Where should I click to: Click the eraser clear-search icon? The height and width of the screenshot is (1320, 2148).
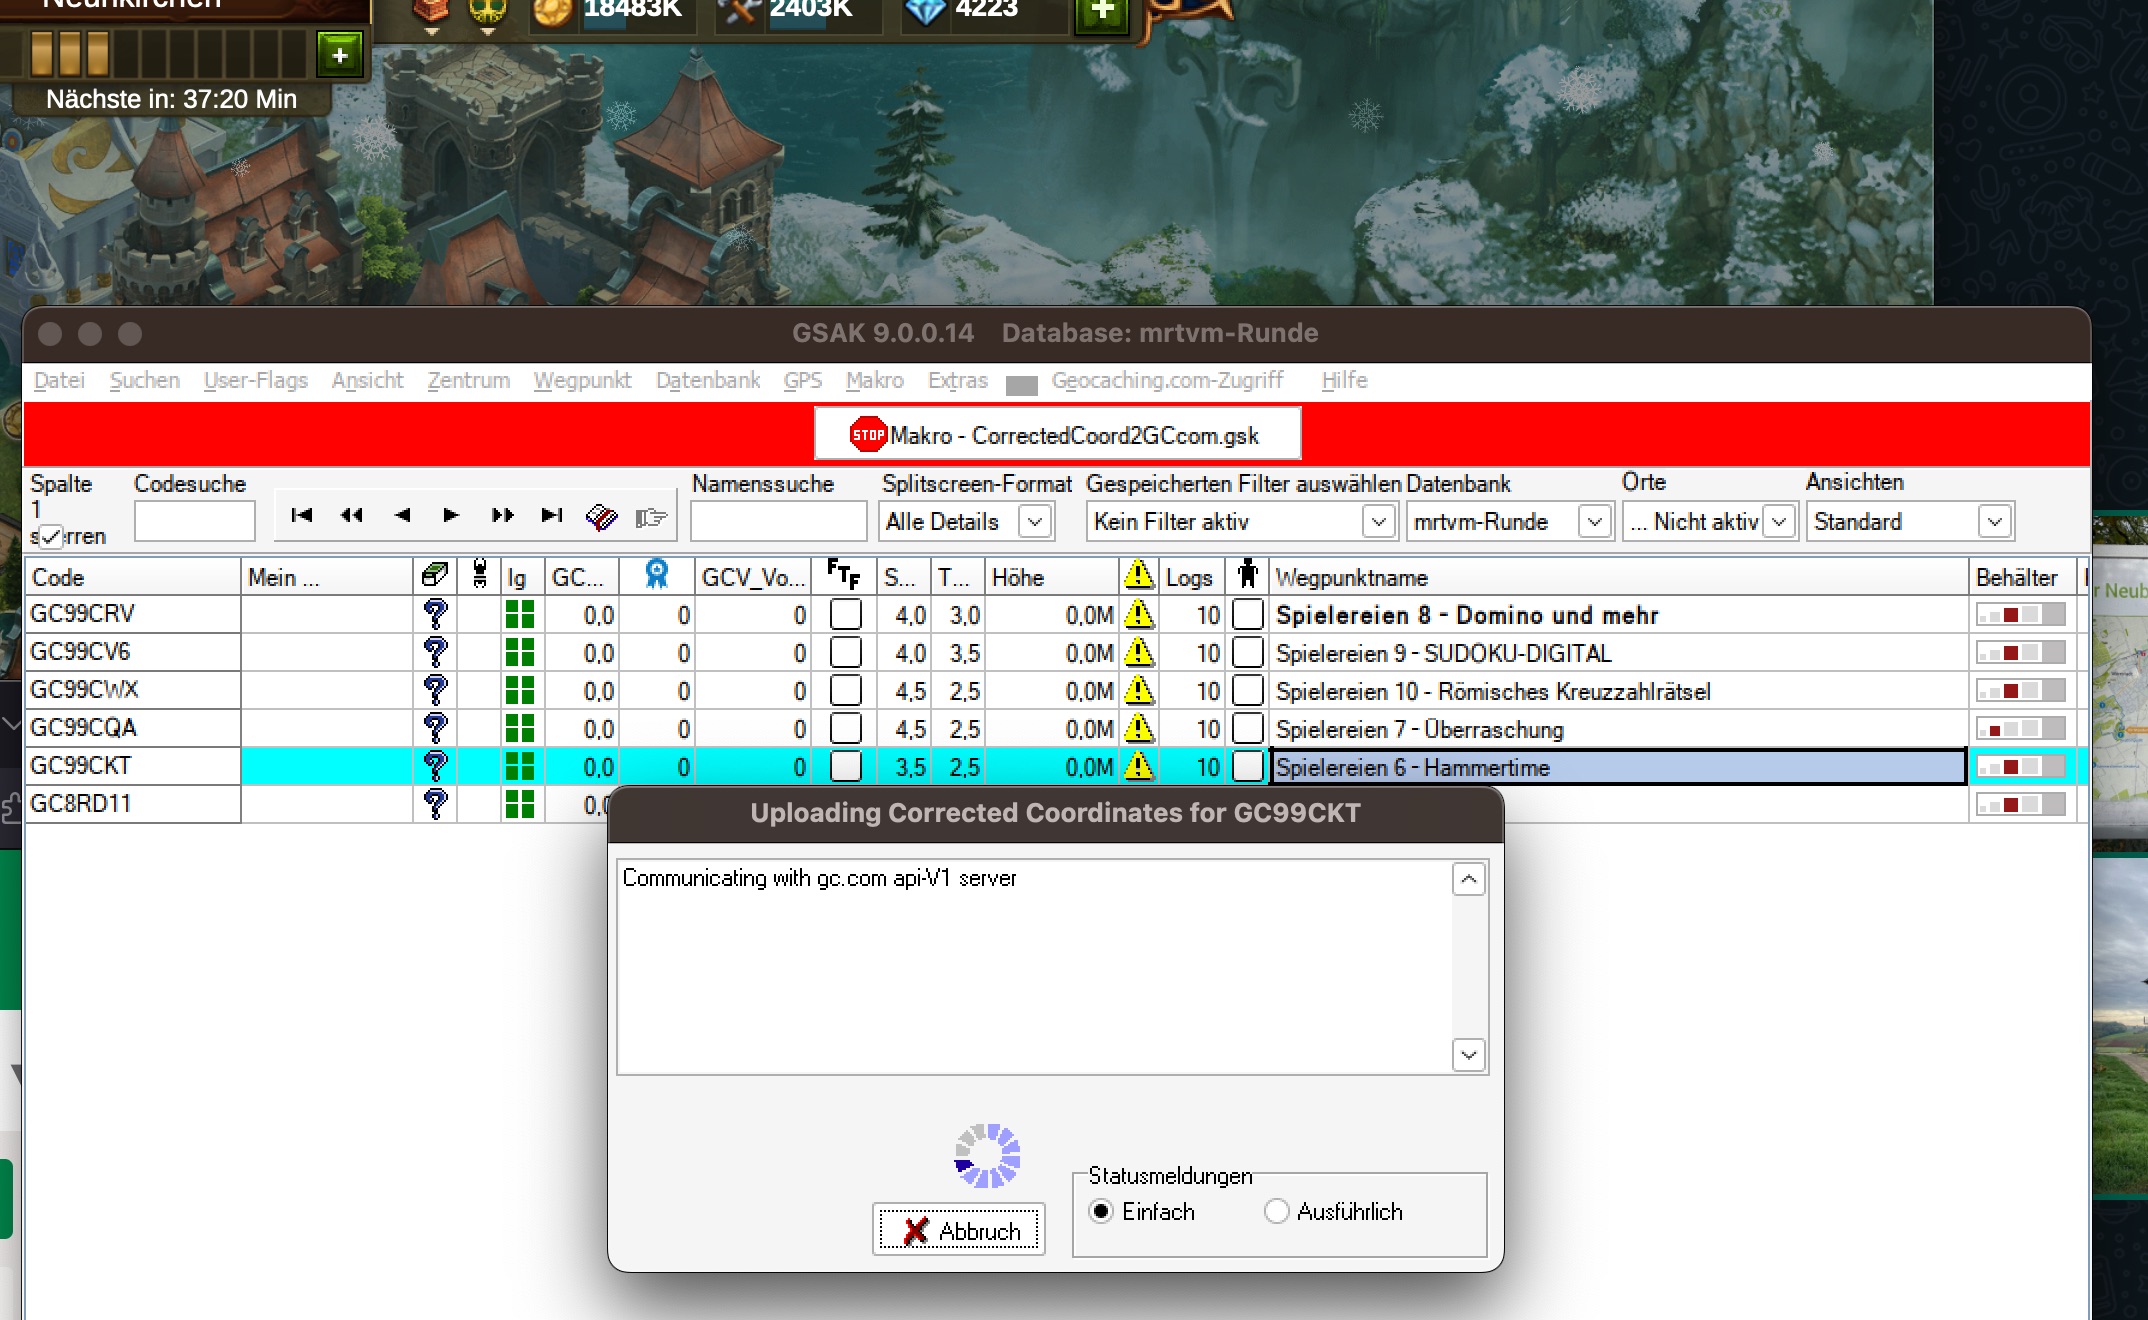tap(602, 516)
